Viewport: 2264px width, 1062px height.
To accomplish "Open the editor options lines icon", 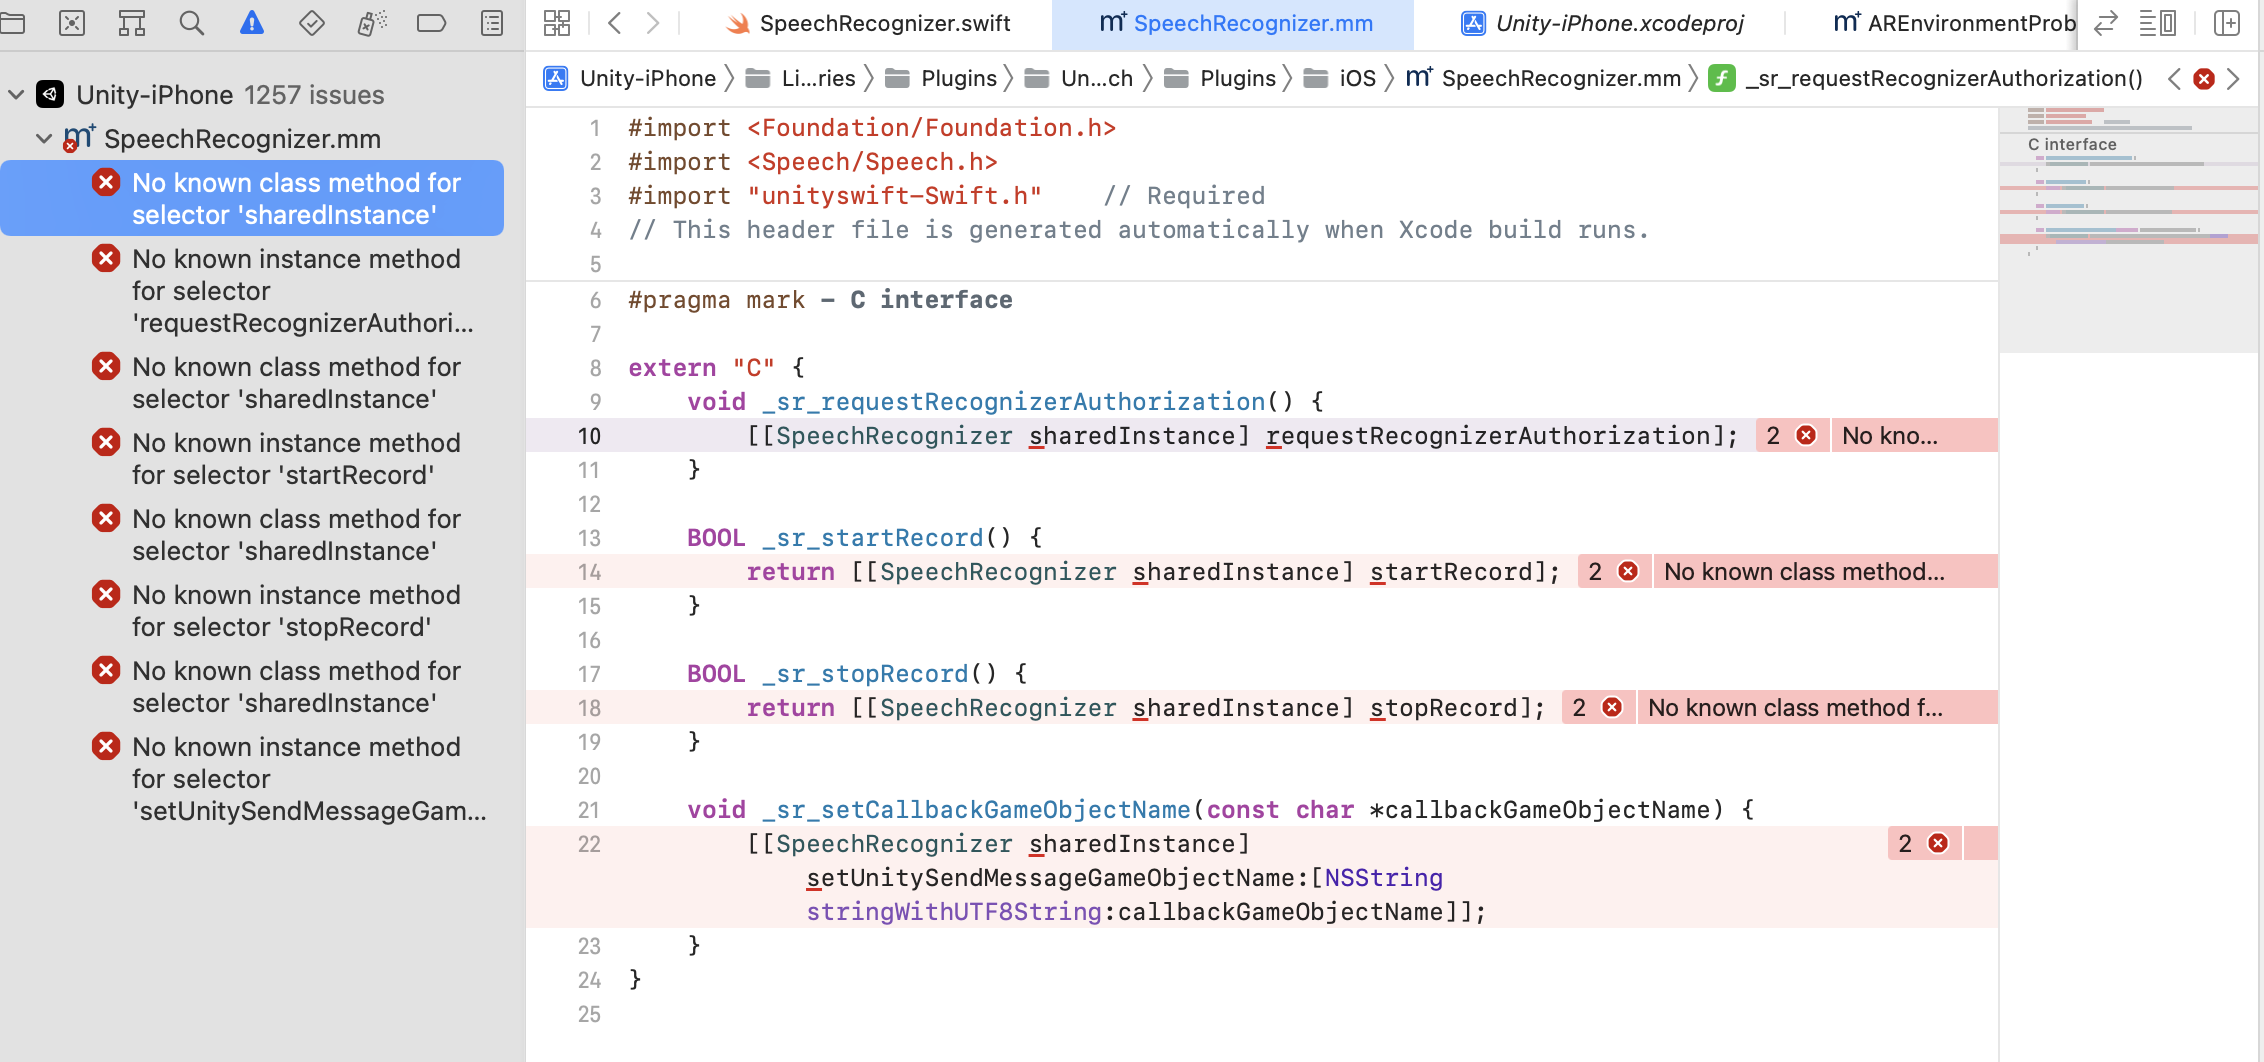I will pos(2158,23).
